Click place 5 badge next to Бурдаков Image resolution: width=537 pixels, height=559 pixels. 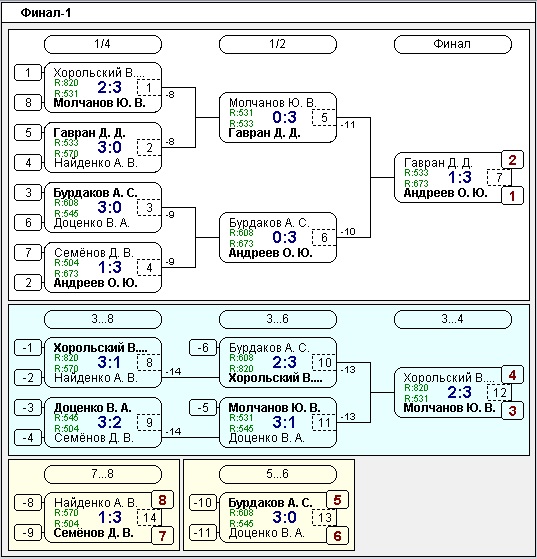point(337,500)
